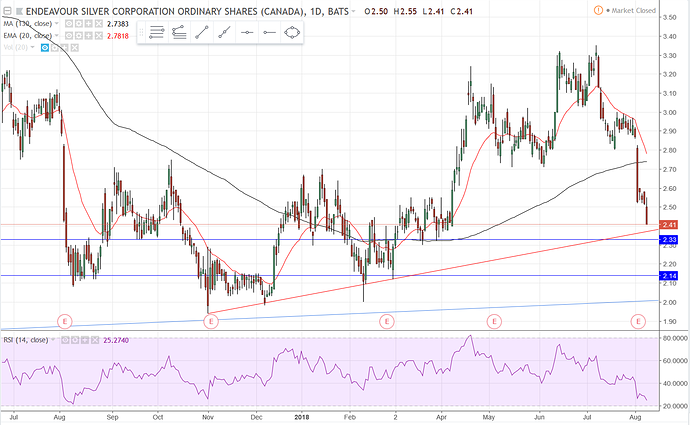Select the polyline-over-lines drawing tool icon
Image resolution: width=690 pixels, height=425 pixels.
pos(179,33)
